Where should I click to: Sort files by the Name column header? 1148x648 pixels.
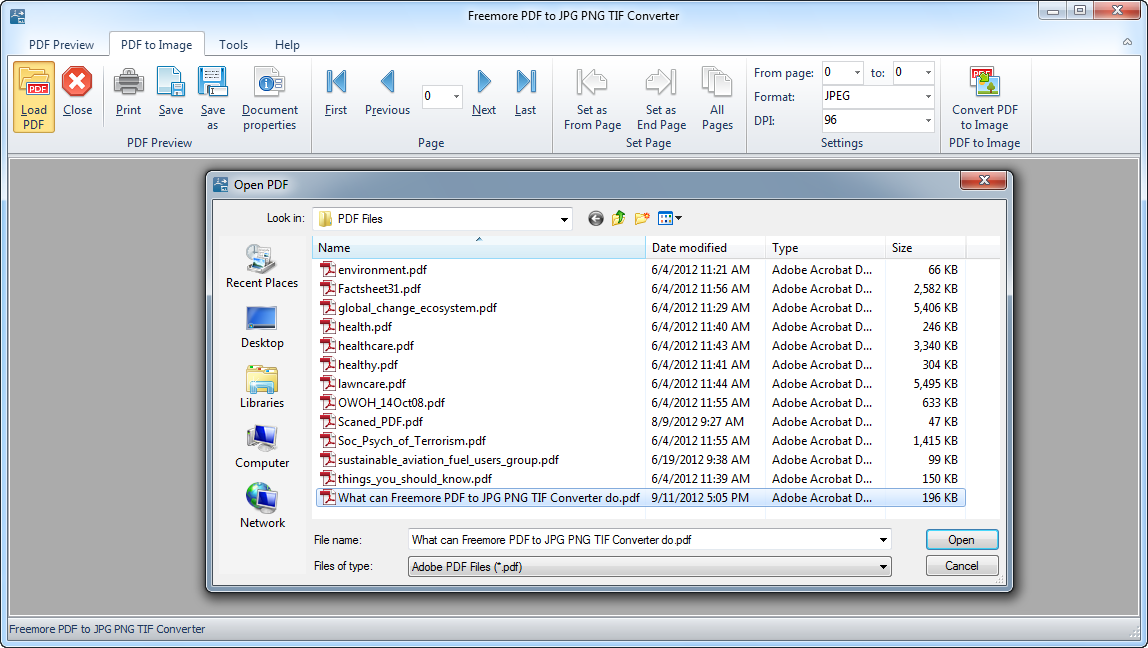(x=479, y=248)
